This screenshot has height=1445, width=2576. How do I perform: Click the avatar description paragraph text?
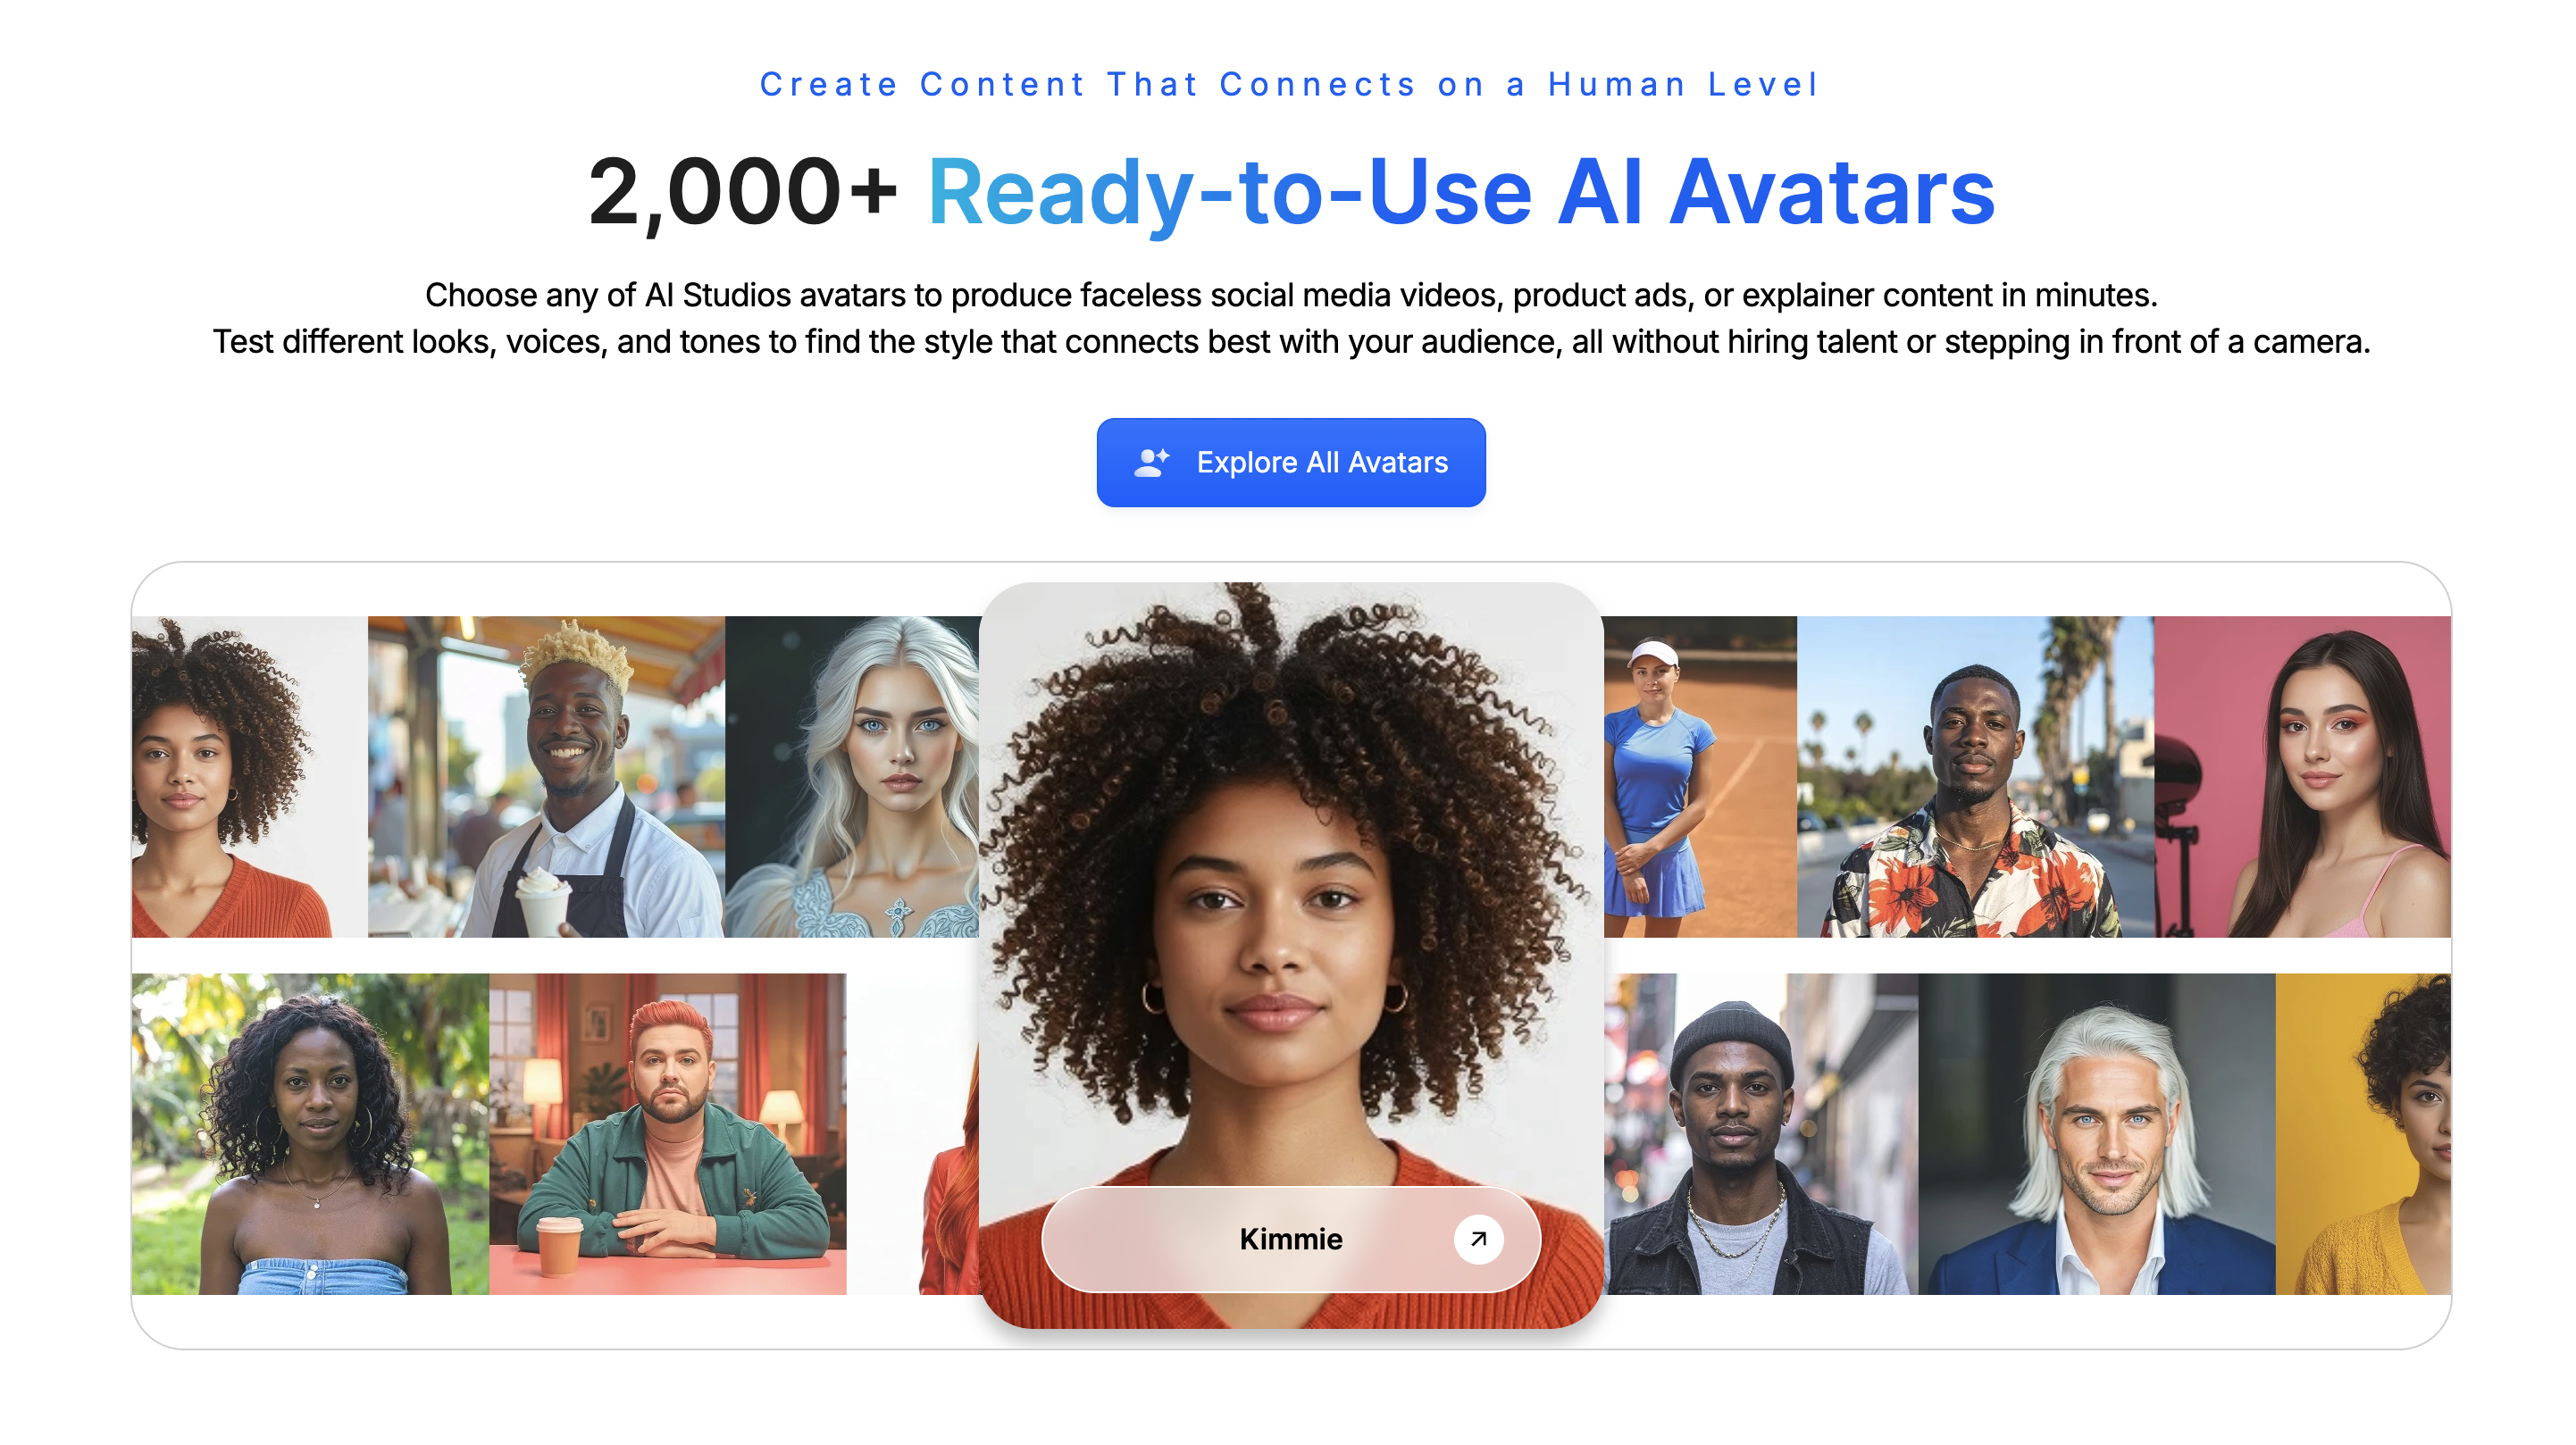point(1290,318)
